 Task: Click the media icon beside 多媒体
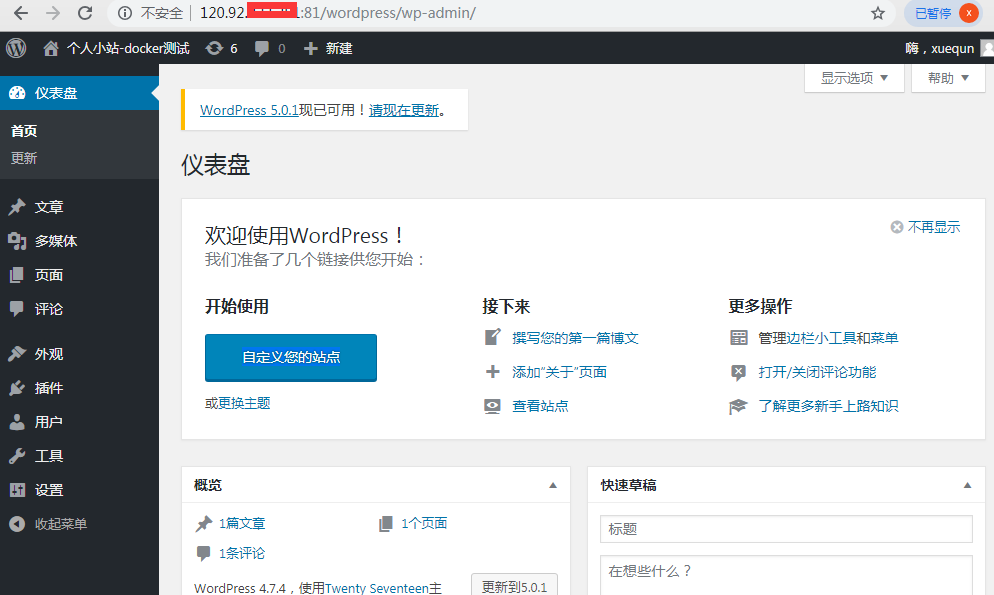pos(17,241)
